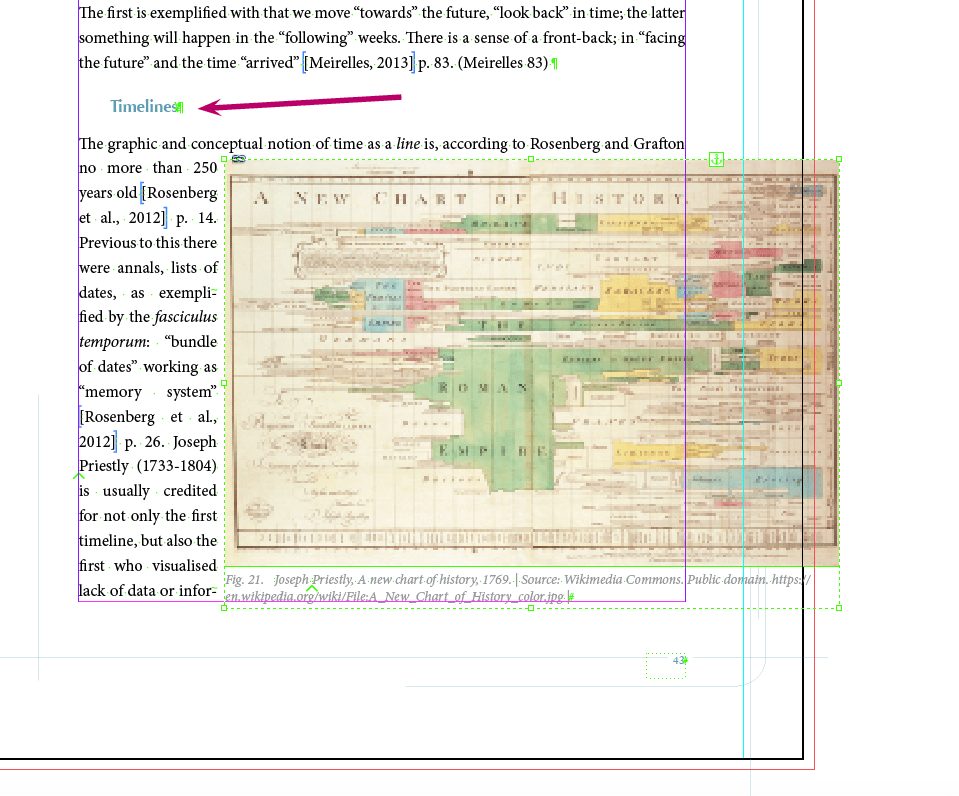Select the top-right corner handle of image frame
Screen dimensions: 959x796
tap(839, 159)
